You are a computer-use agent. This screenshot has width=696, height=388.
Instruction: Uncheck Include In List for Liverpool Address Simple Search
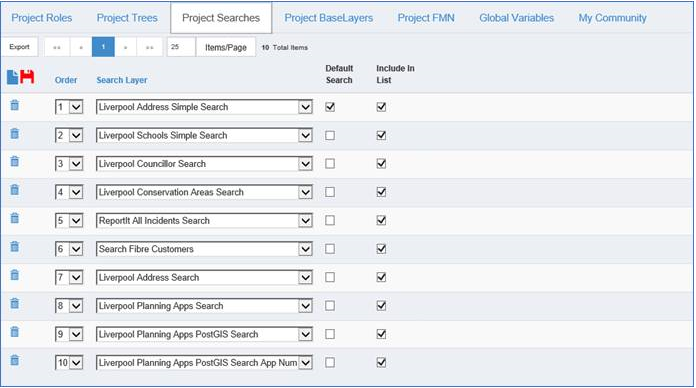pyautogui.click(x=381, y=107)
